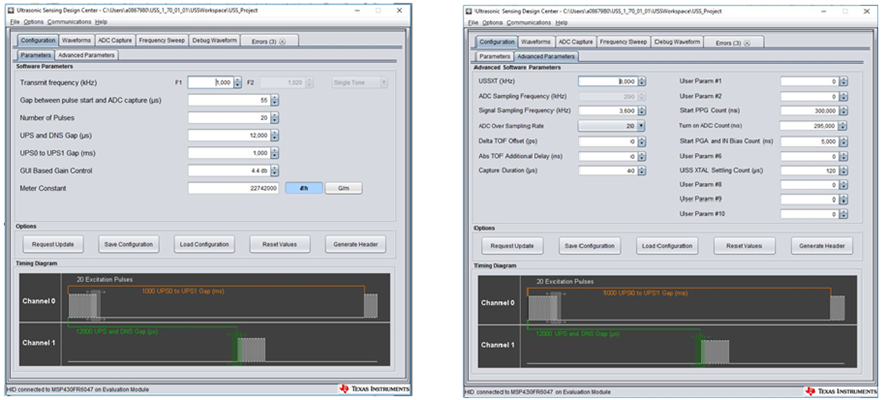Close the Errors (3) tab in left window
Viewport: 884px width, 400px height.
pyautogui.click(x=282, y=42)
